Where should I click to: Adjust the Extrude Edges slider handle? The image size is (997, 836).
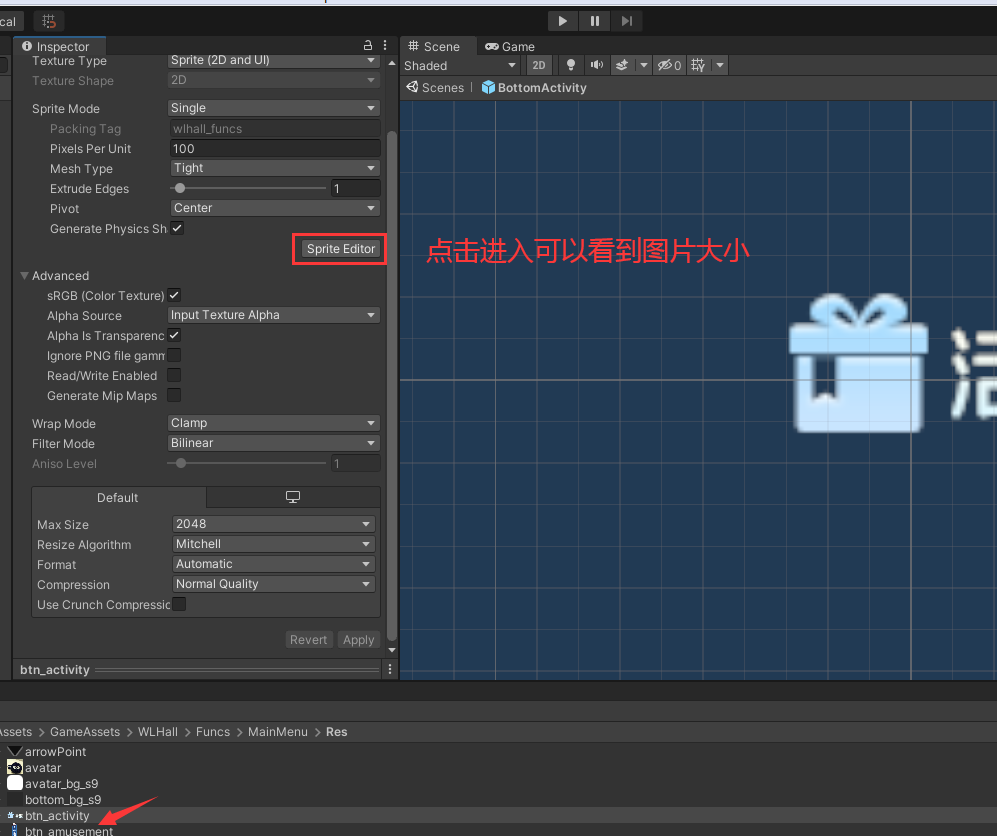click(x=180, y=188)
